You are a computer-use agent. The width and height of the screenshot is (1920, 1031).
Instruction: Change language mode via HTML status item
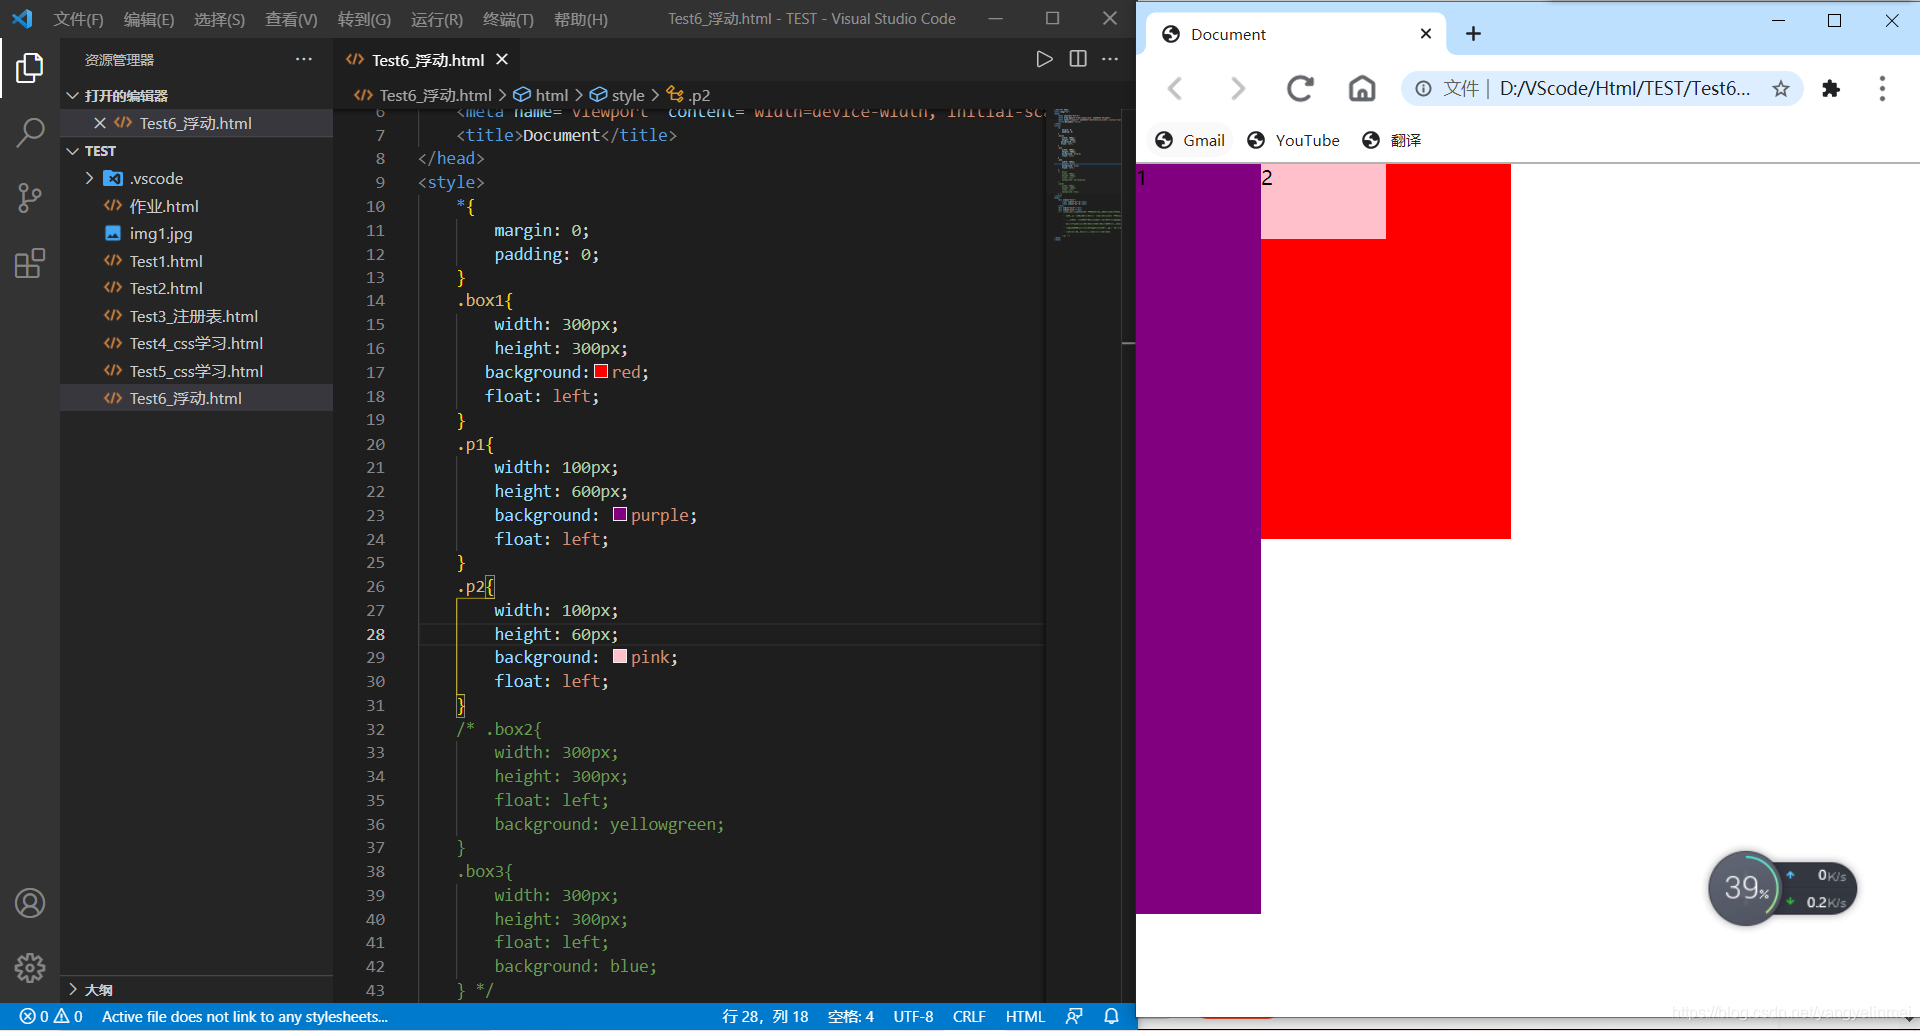pos(1025,1017)
